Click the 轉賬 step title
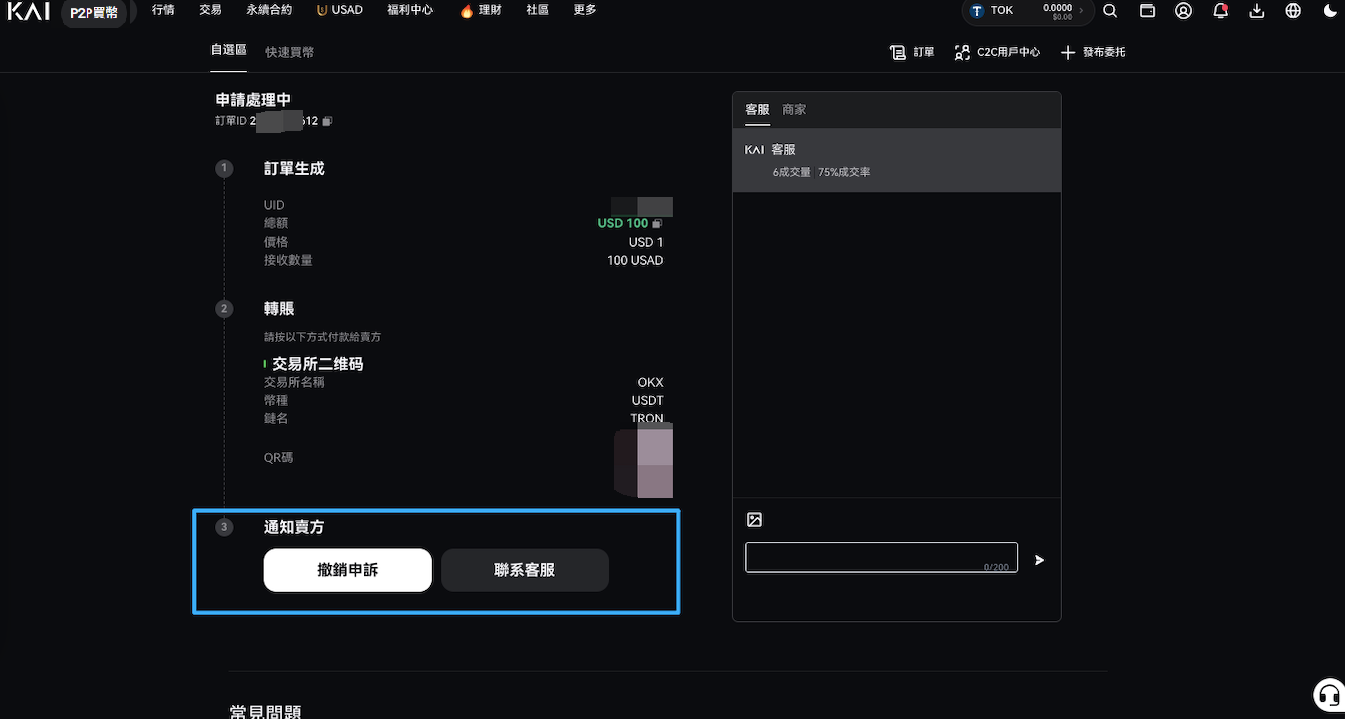Image resolution: width=1345 pixels, height=719 pixels. click(279, 309)
